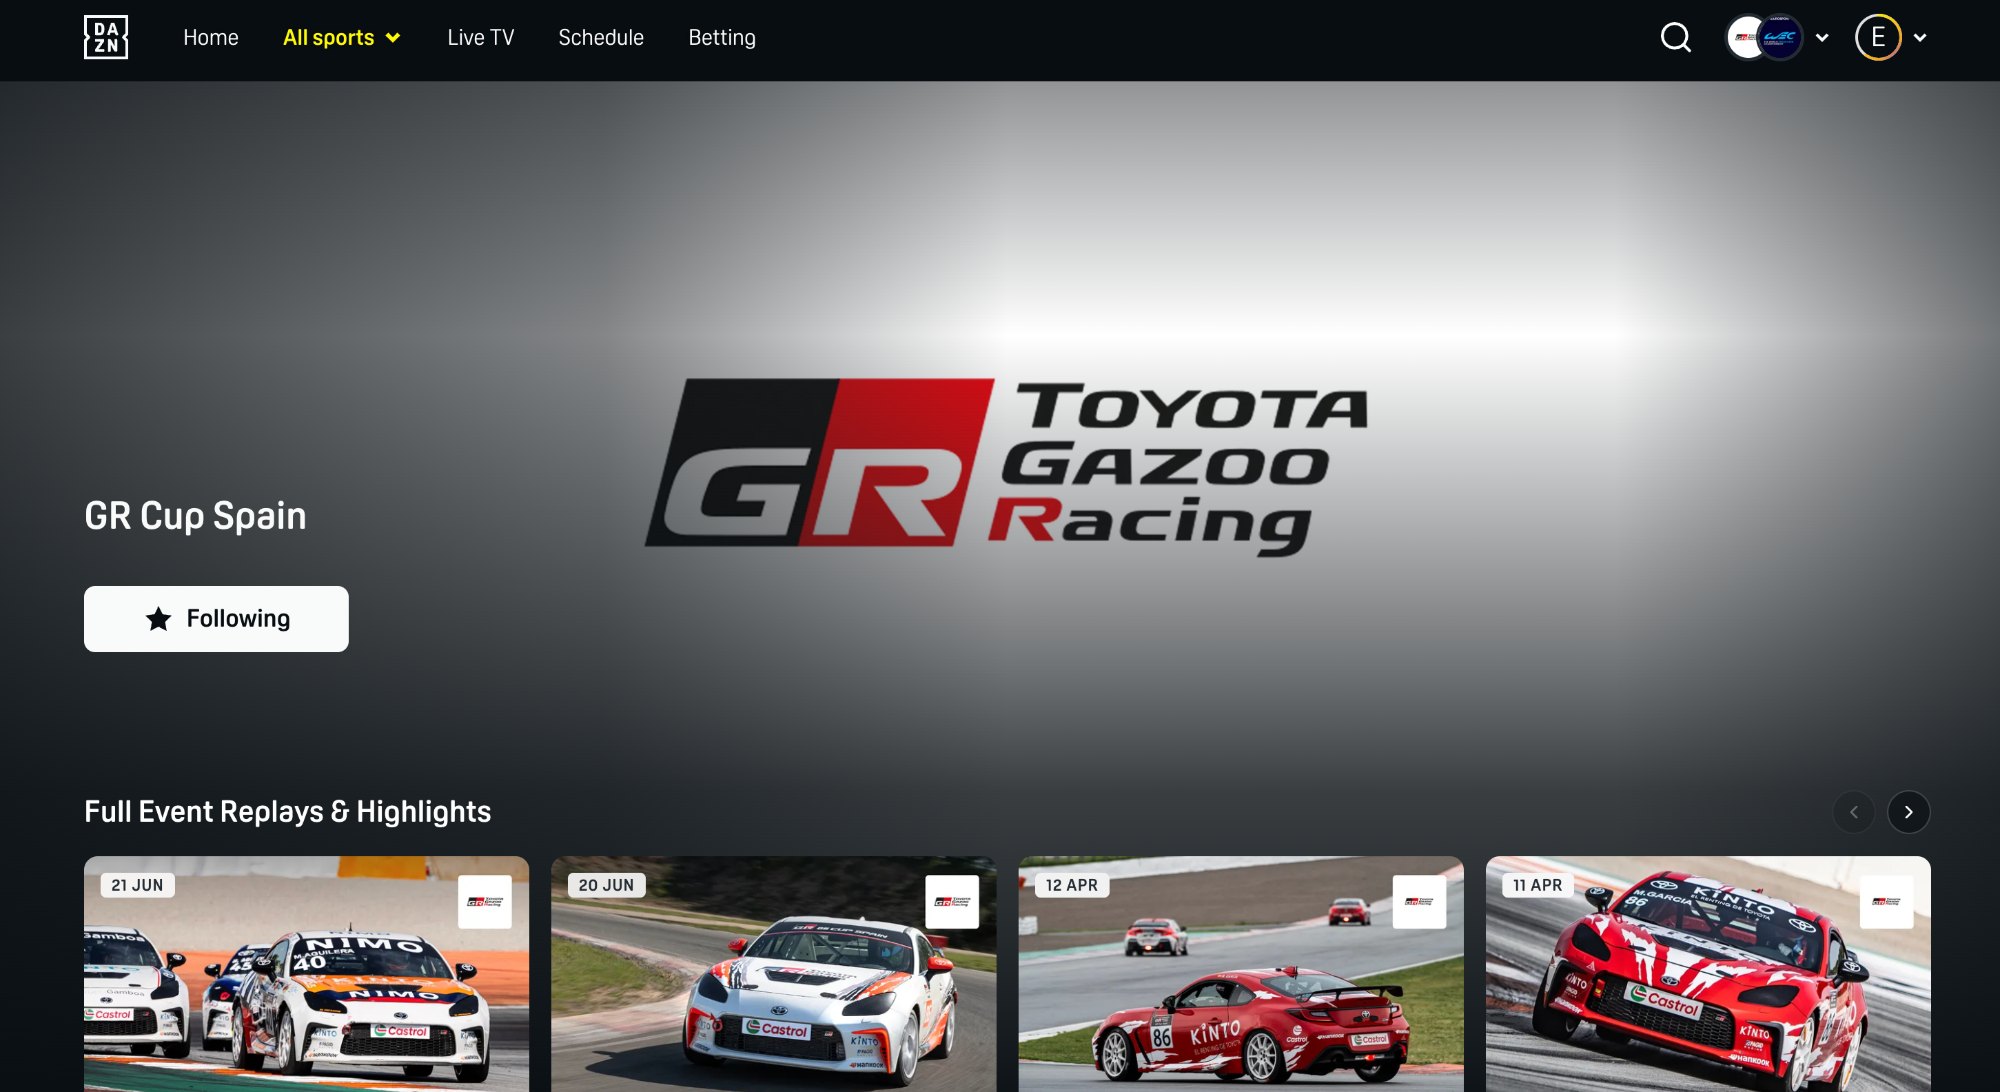Expand the profile dropdown arrow
The image size is (2000, 1092).
tap(1920, 38)
